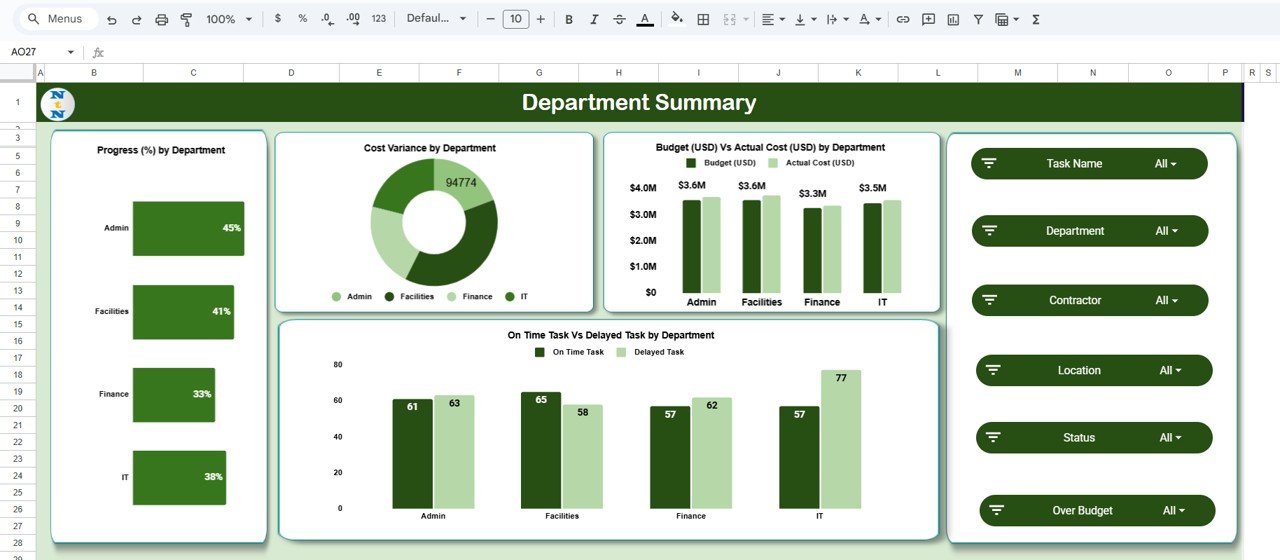Select the Paint format tool
This screenshot has height=560, width=1280.
coord(186,19)
